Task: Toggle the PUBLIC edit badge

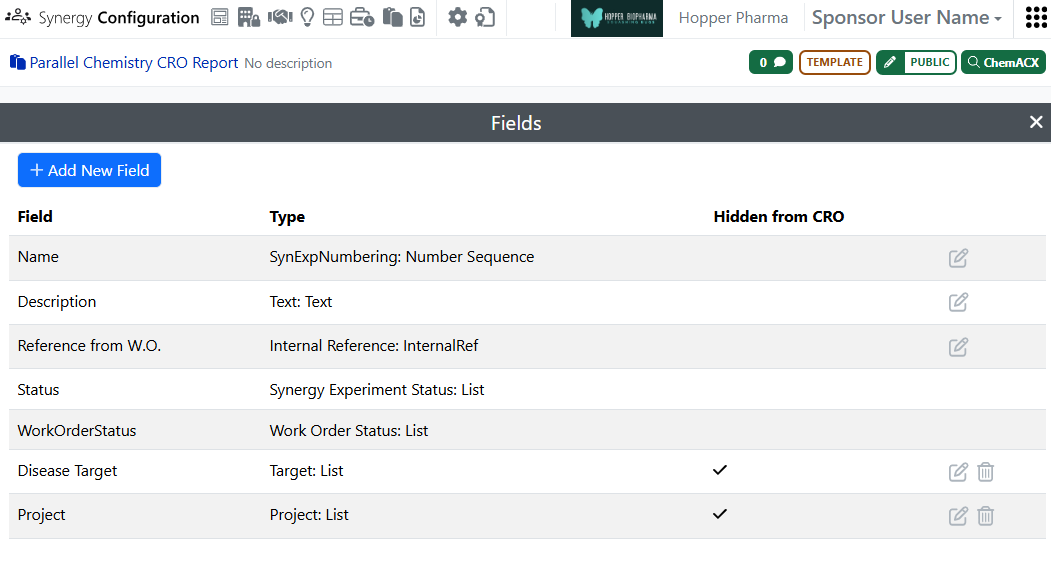Action: tap(916, 62)
